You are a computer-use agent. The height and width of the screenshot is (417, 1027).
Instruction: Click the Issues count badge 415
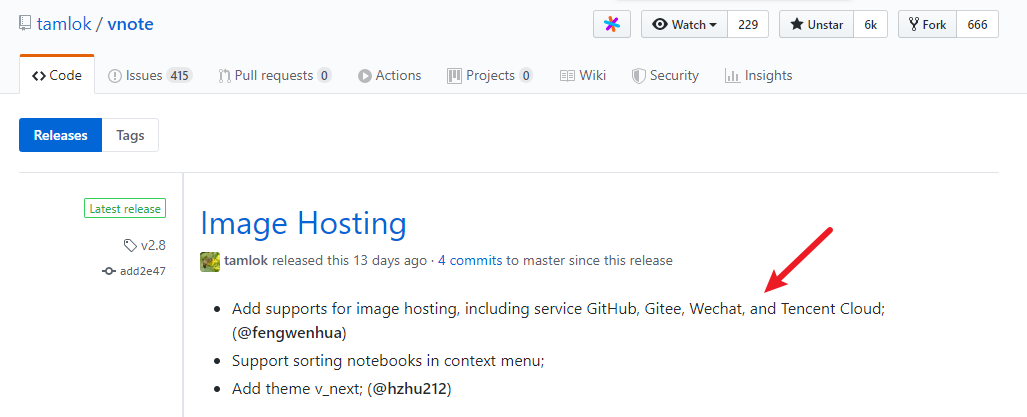click(179, 76)
